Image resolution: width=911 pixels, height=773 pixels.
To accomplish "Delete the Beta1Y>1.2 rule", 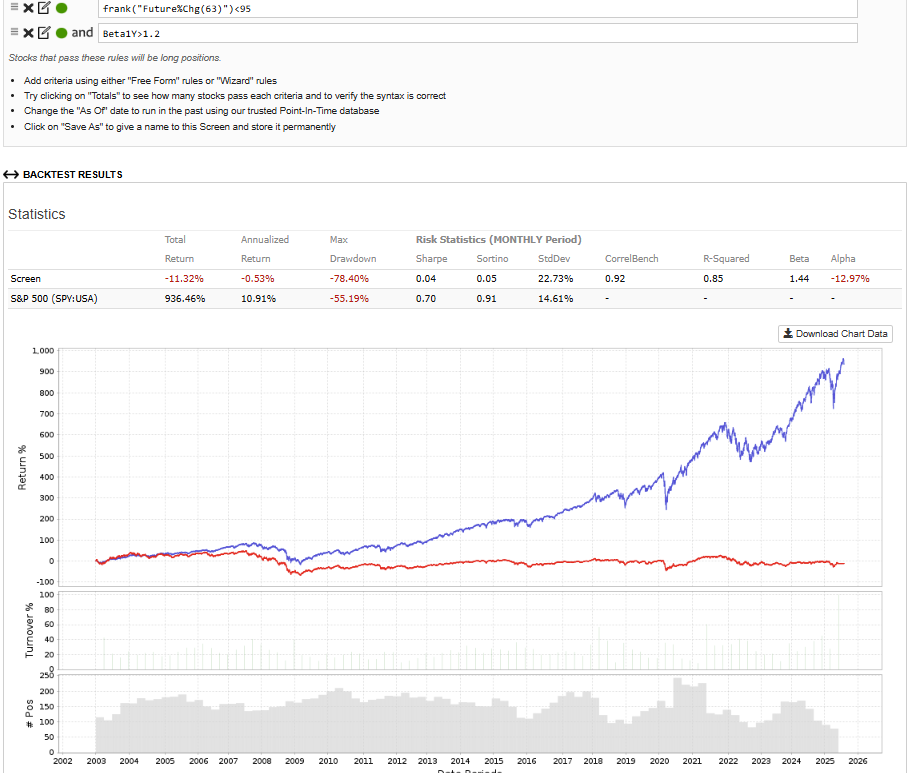I will pos(28,33).
